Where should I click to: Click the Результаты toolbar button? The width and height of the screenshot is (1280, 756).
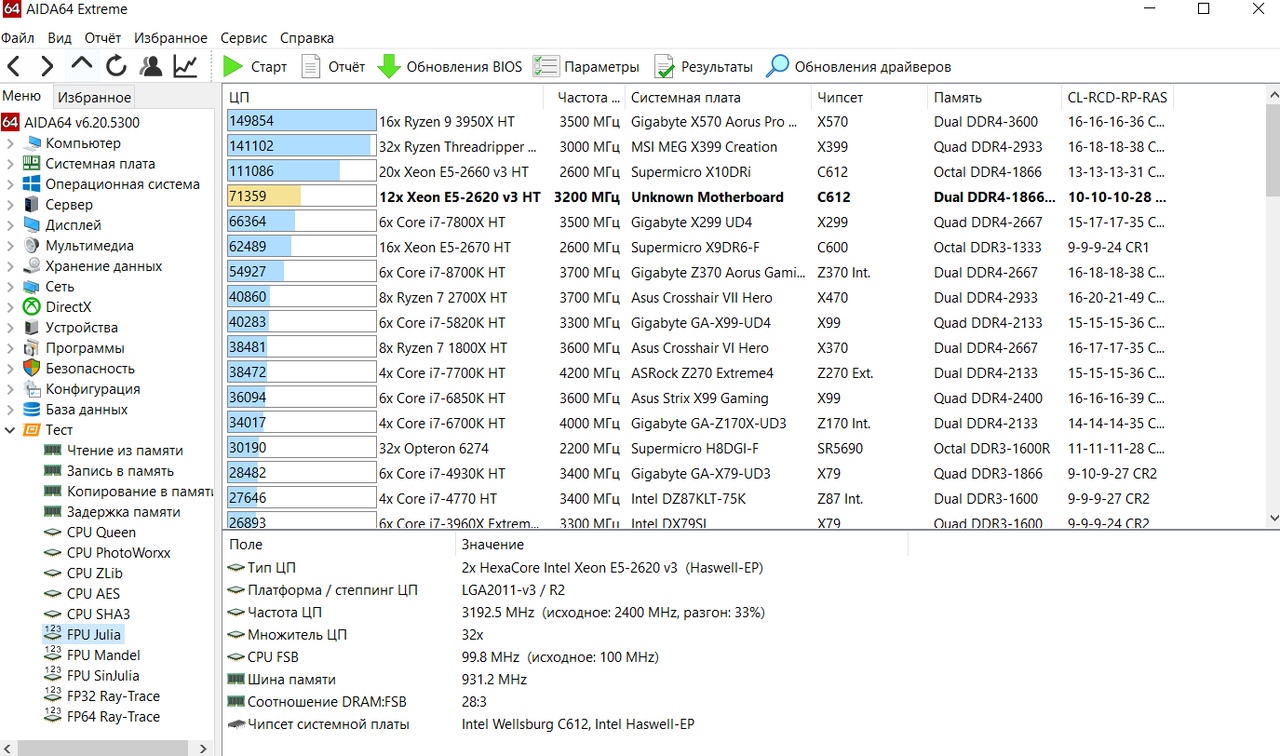click(703, 67)
